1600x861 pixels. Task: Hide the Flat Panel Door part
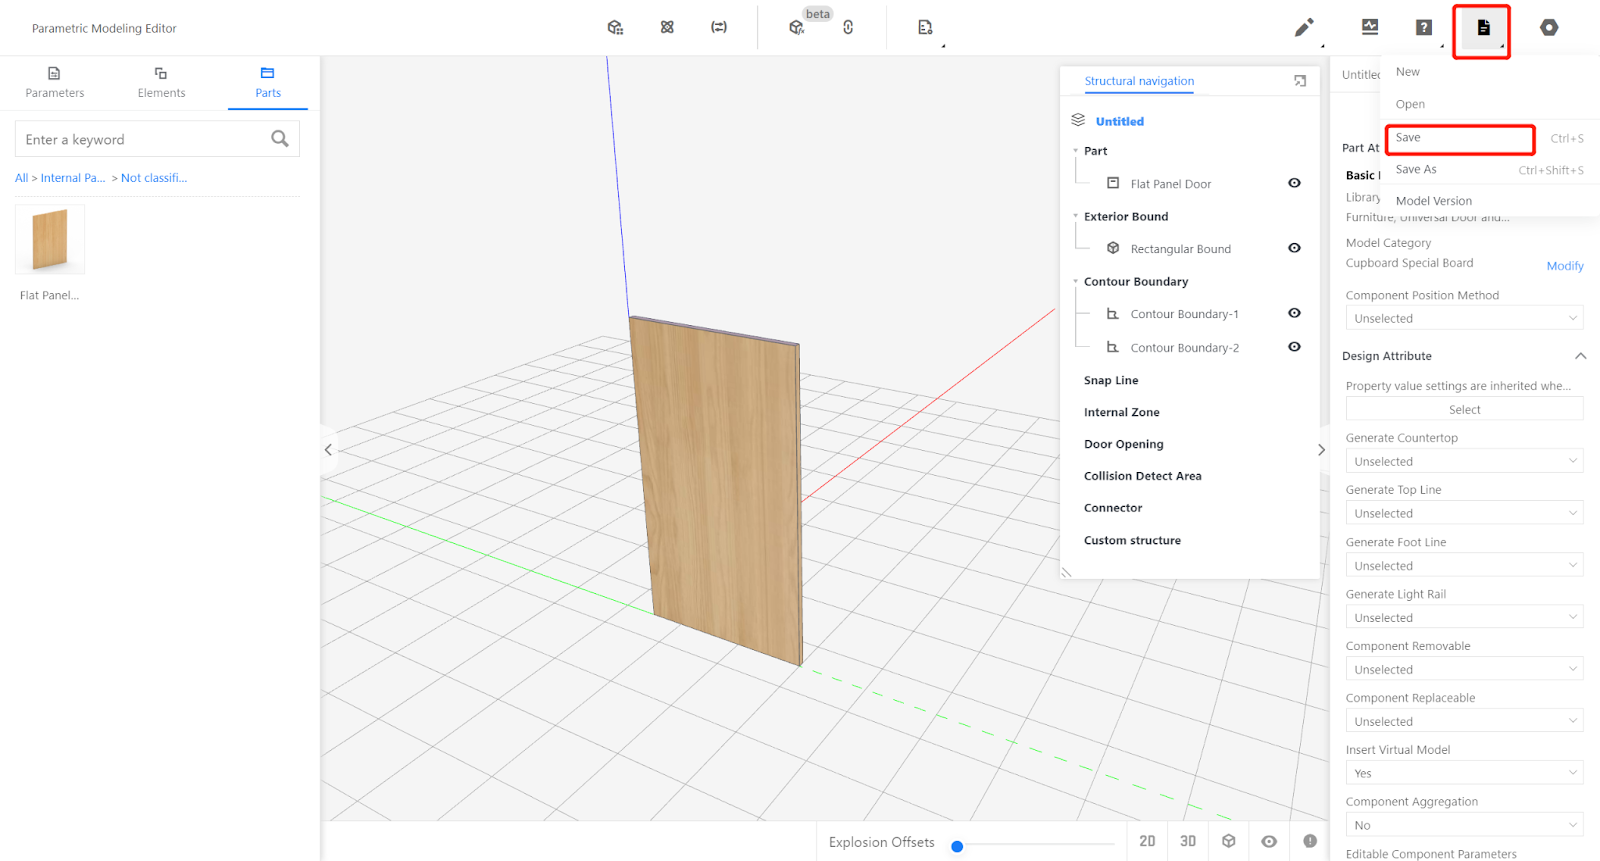pyautogui.click(x=1294, y=183)
